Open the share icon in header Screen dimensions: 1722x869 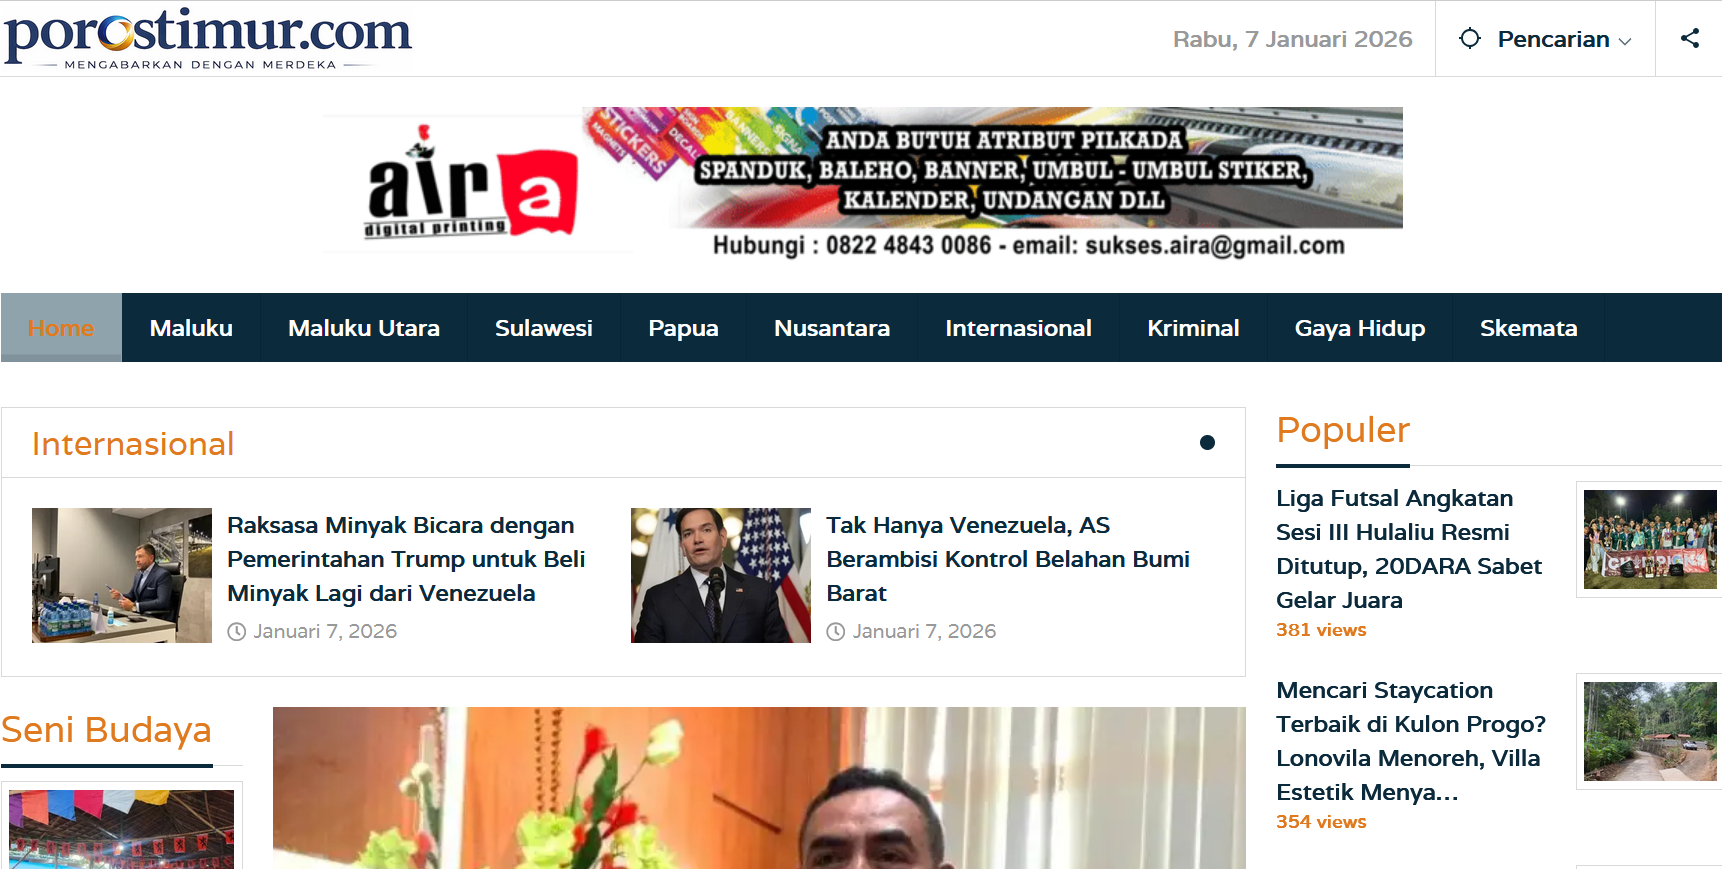tap(1690, 38)
